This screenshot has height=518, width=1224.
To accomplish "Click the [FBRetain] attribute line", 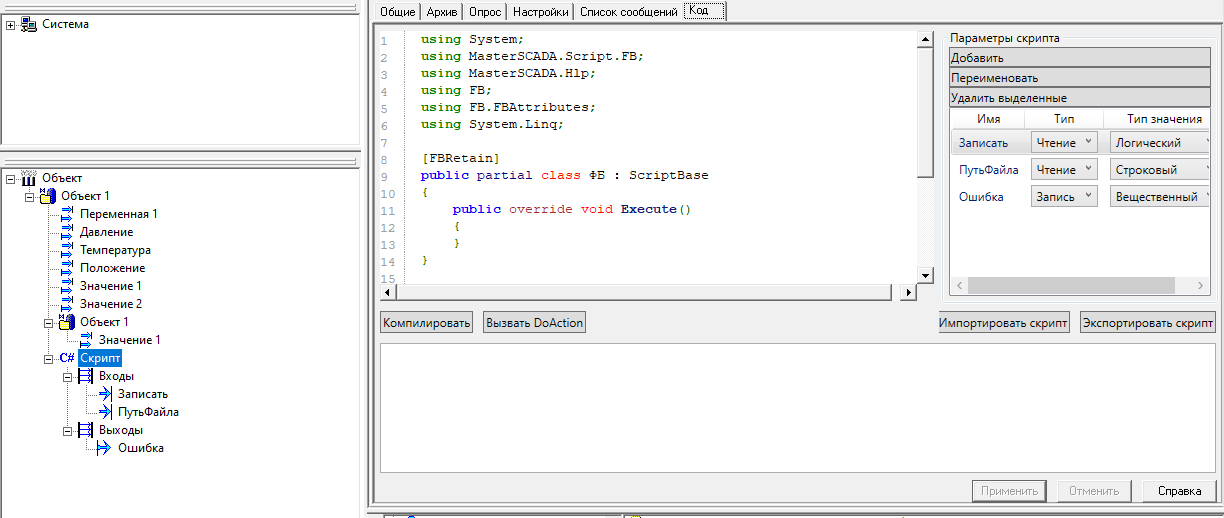I will 460,158.
